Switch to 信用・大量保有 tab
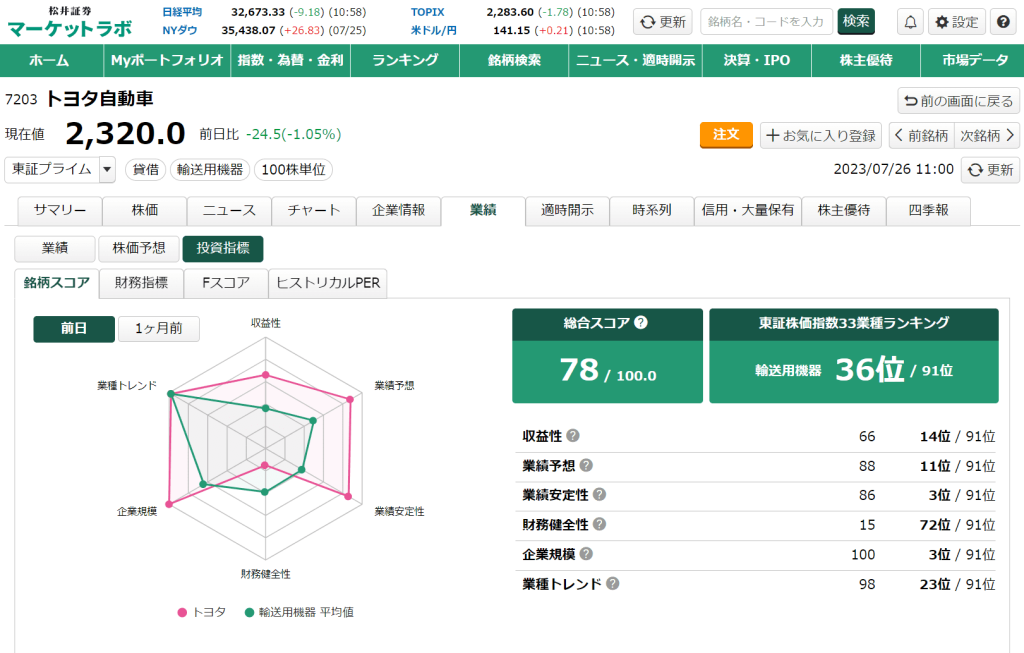This screenshot has width=1024, height=653. 748,210
